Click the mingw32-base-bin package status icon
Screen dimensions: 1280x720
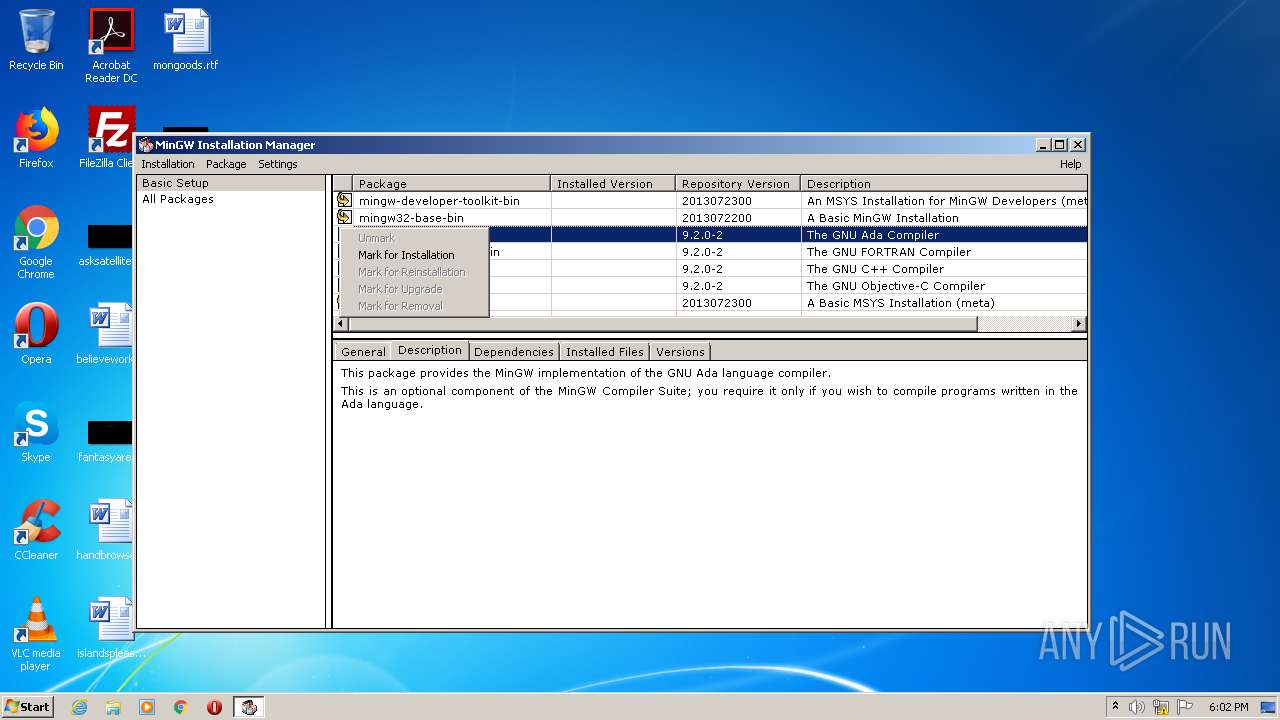tap(344, 217)
